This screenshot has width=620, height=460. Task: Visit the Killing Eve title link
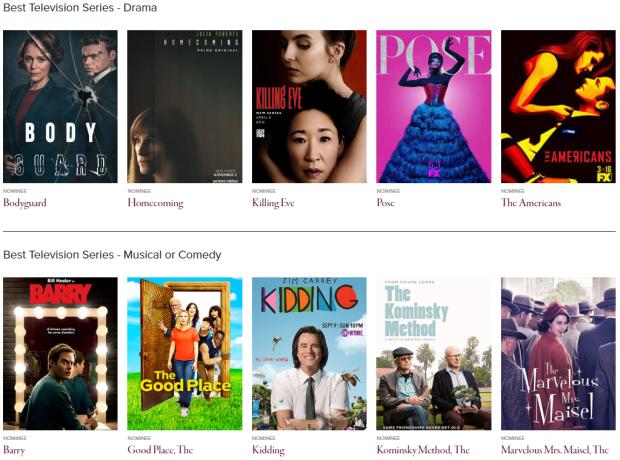click(x=273, y=203)
